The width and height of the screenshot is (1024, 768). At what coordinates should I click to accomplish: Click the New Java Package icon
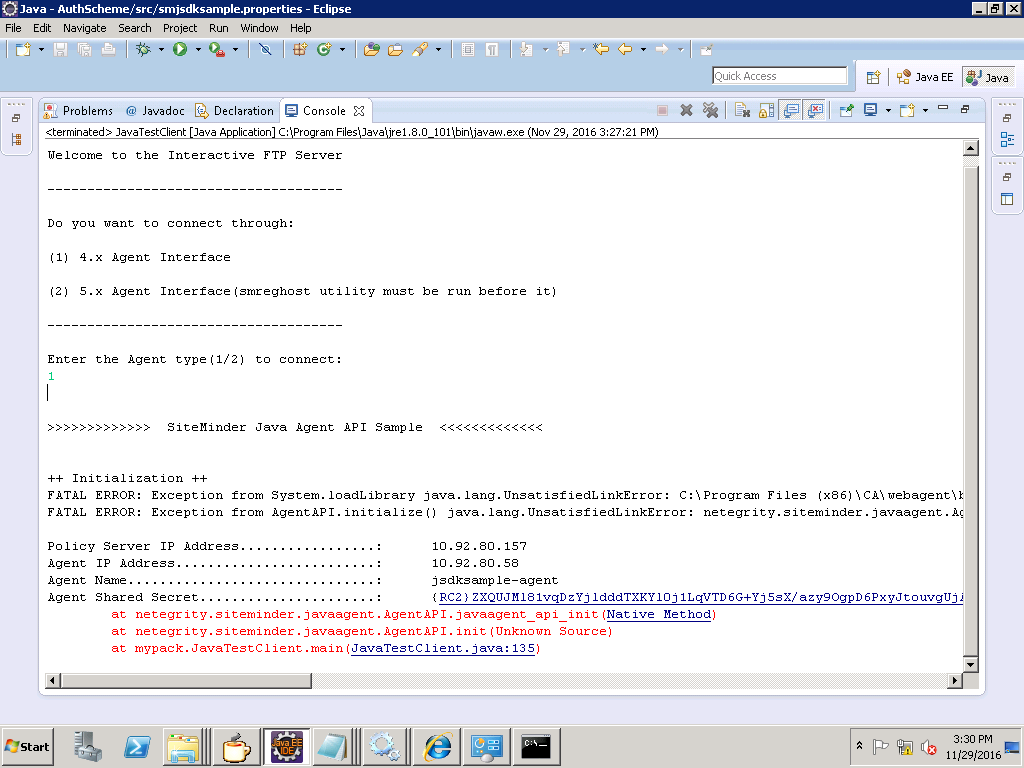(x=300, y=50)
